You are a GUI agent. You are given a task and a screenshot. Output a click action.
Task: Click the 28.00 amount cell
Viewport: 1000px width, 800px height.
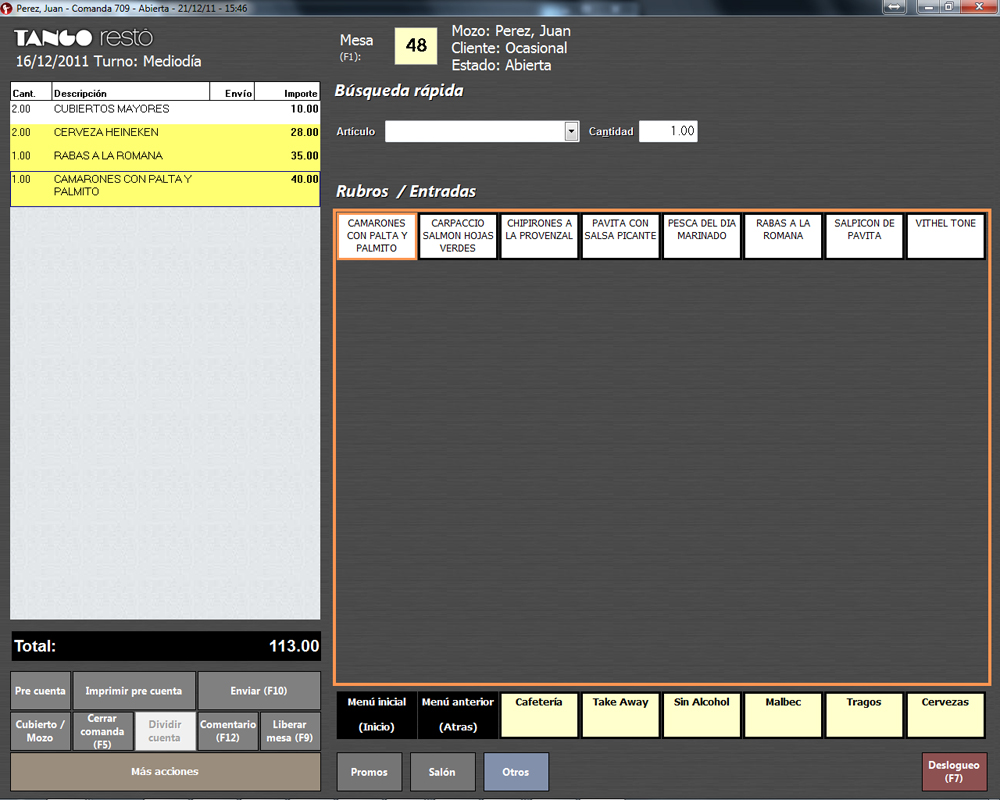pyautogui.click(x=304, y=133)
